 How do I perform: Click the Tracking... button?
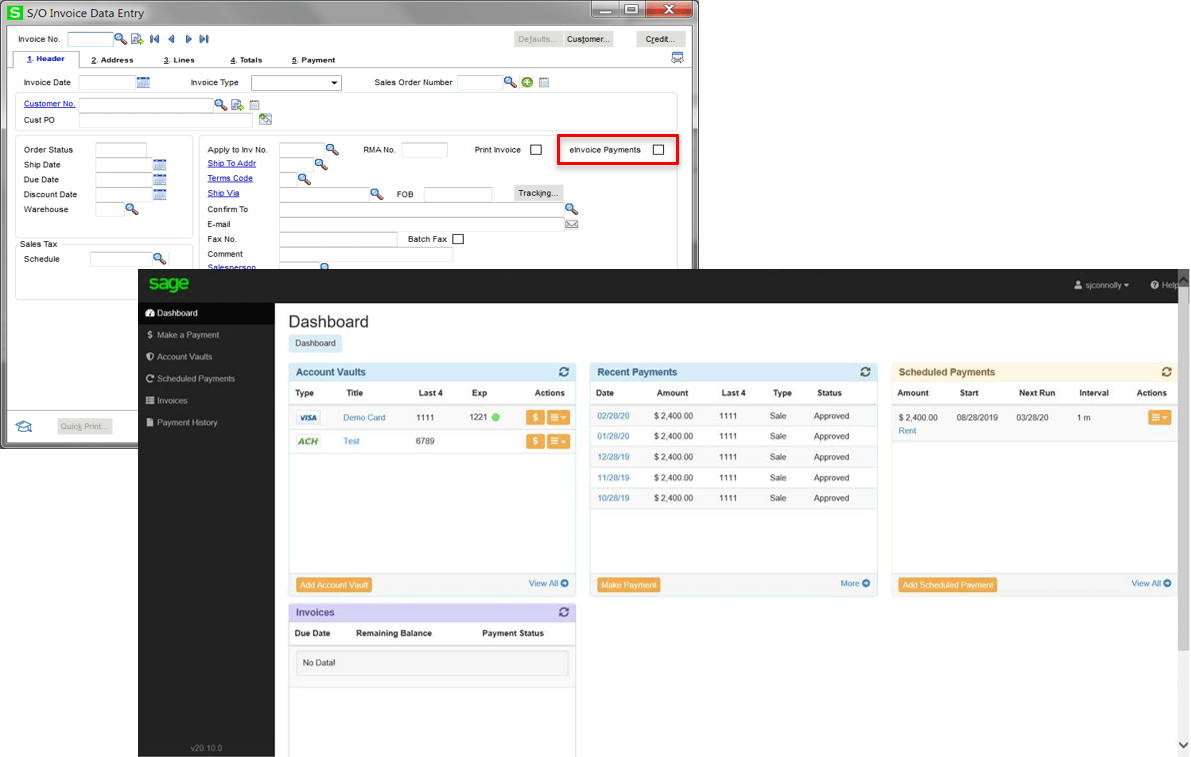coord(538,194)
